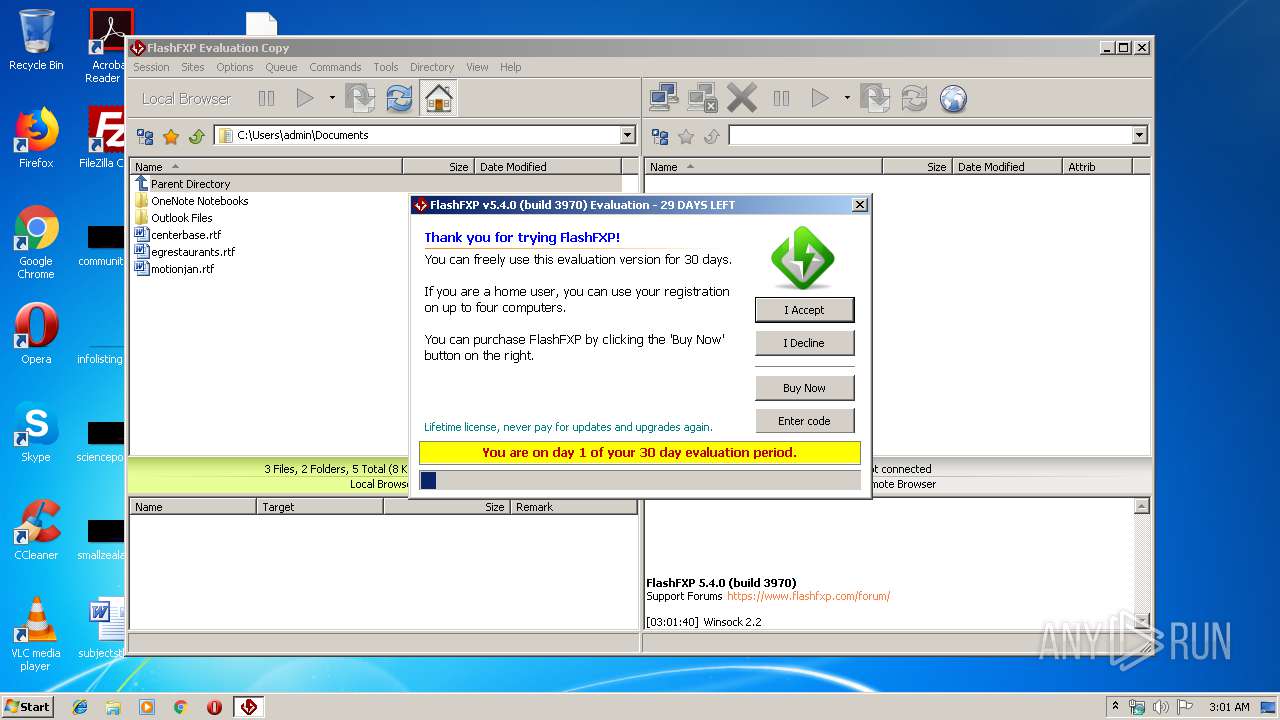Screen dimensions: 1280x720
Task: Sort local list by Date Modified column
Action: 548,167
